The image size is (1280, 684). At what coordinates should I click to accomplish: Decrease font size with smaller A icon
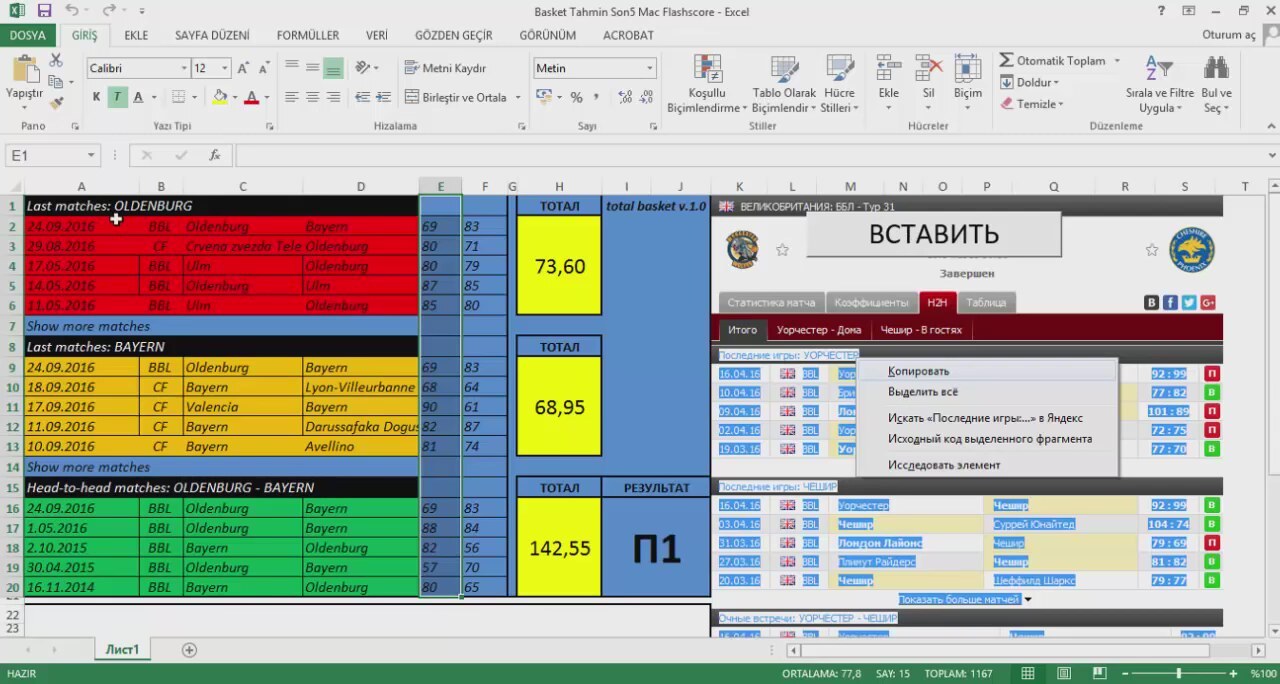pos(265,68)
